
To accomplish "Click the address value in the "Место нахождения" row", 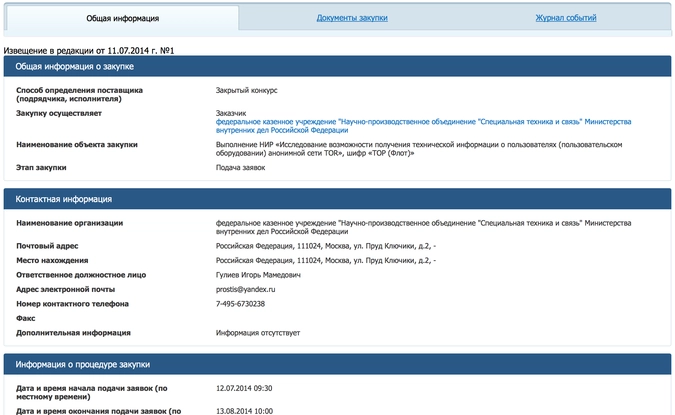I will (x=326, y=260).
